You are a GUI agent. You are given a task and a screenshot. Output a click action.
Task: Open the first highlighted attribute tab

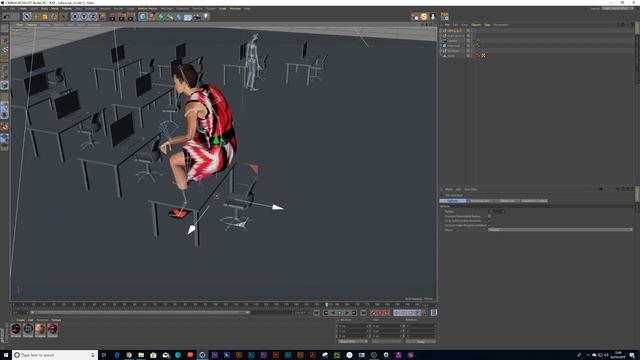(453, 201)
